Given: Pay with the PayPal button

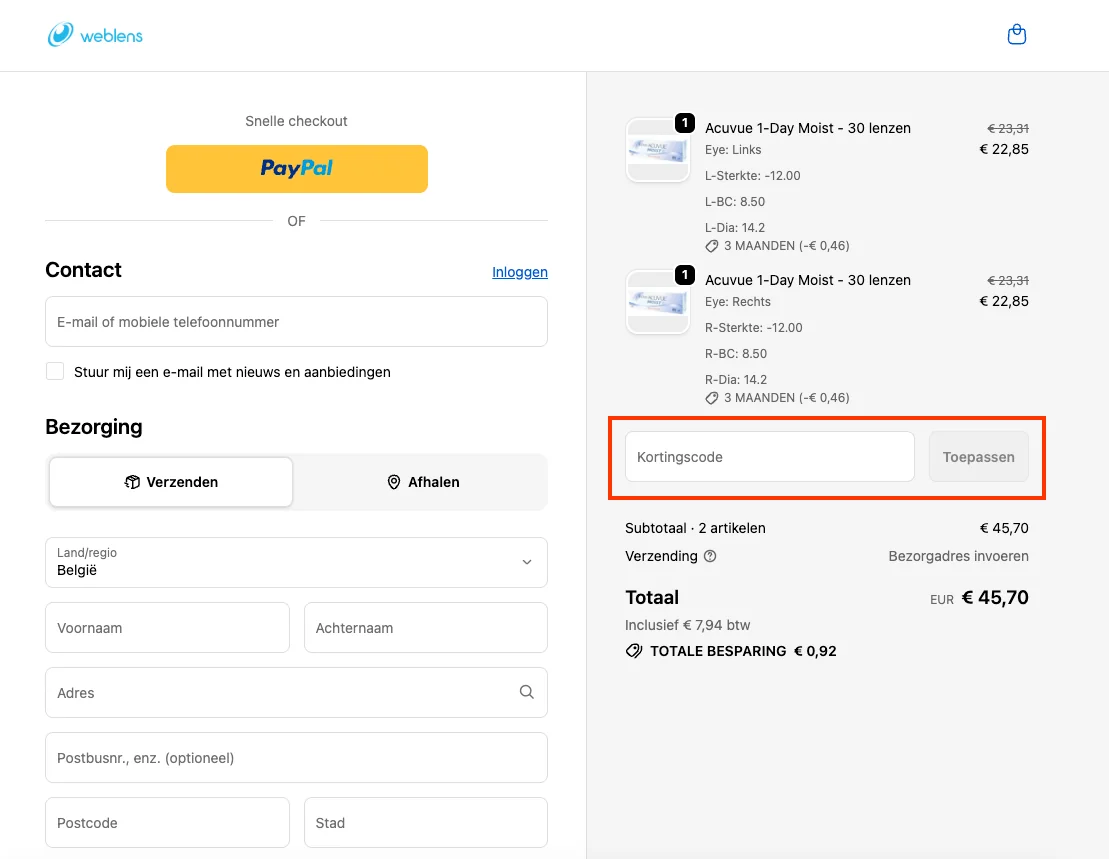Looking at the screenshot, I should pos(296,168).
